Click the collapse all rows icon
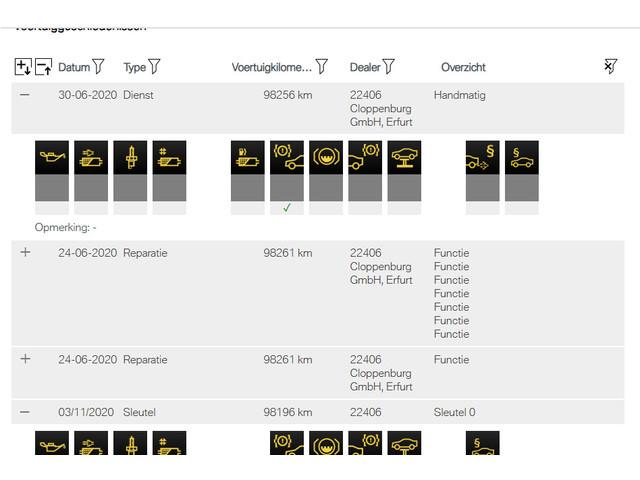The width and height of the screenshot is (640, 480). tap(43, 67)
